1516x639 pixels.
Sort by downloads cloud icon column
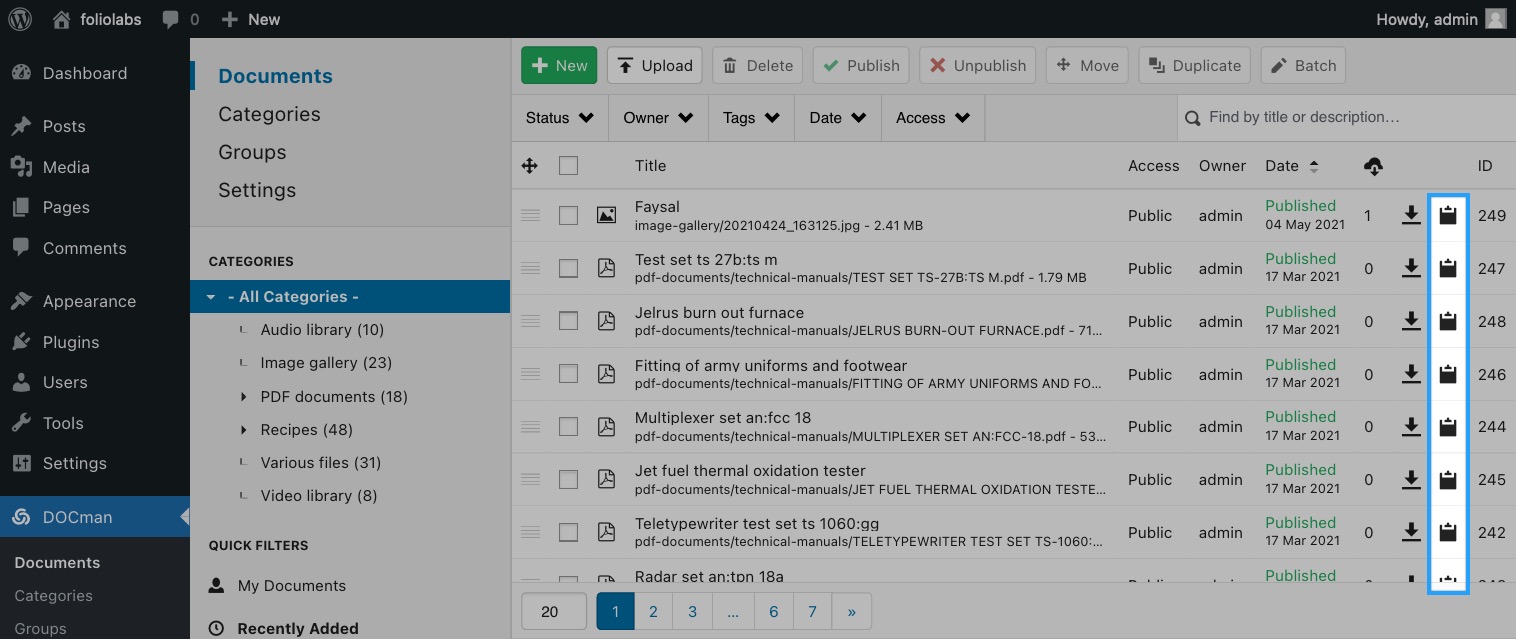(1373, 166)
